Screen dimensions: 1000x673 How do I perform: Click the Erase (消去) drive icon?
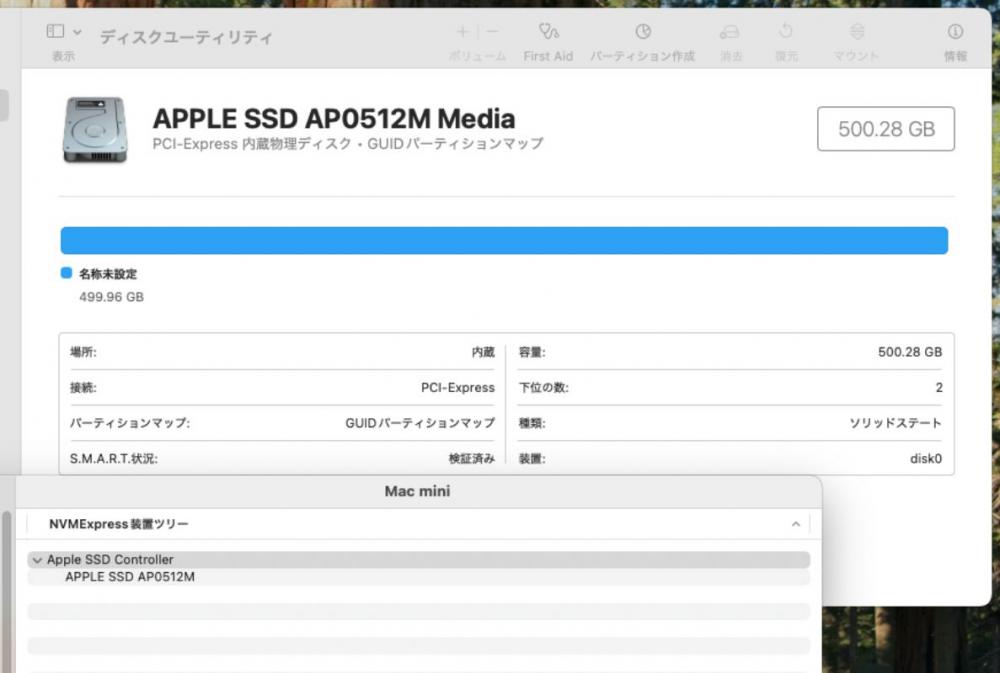pos(730,32)
